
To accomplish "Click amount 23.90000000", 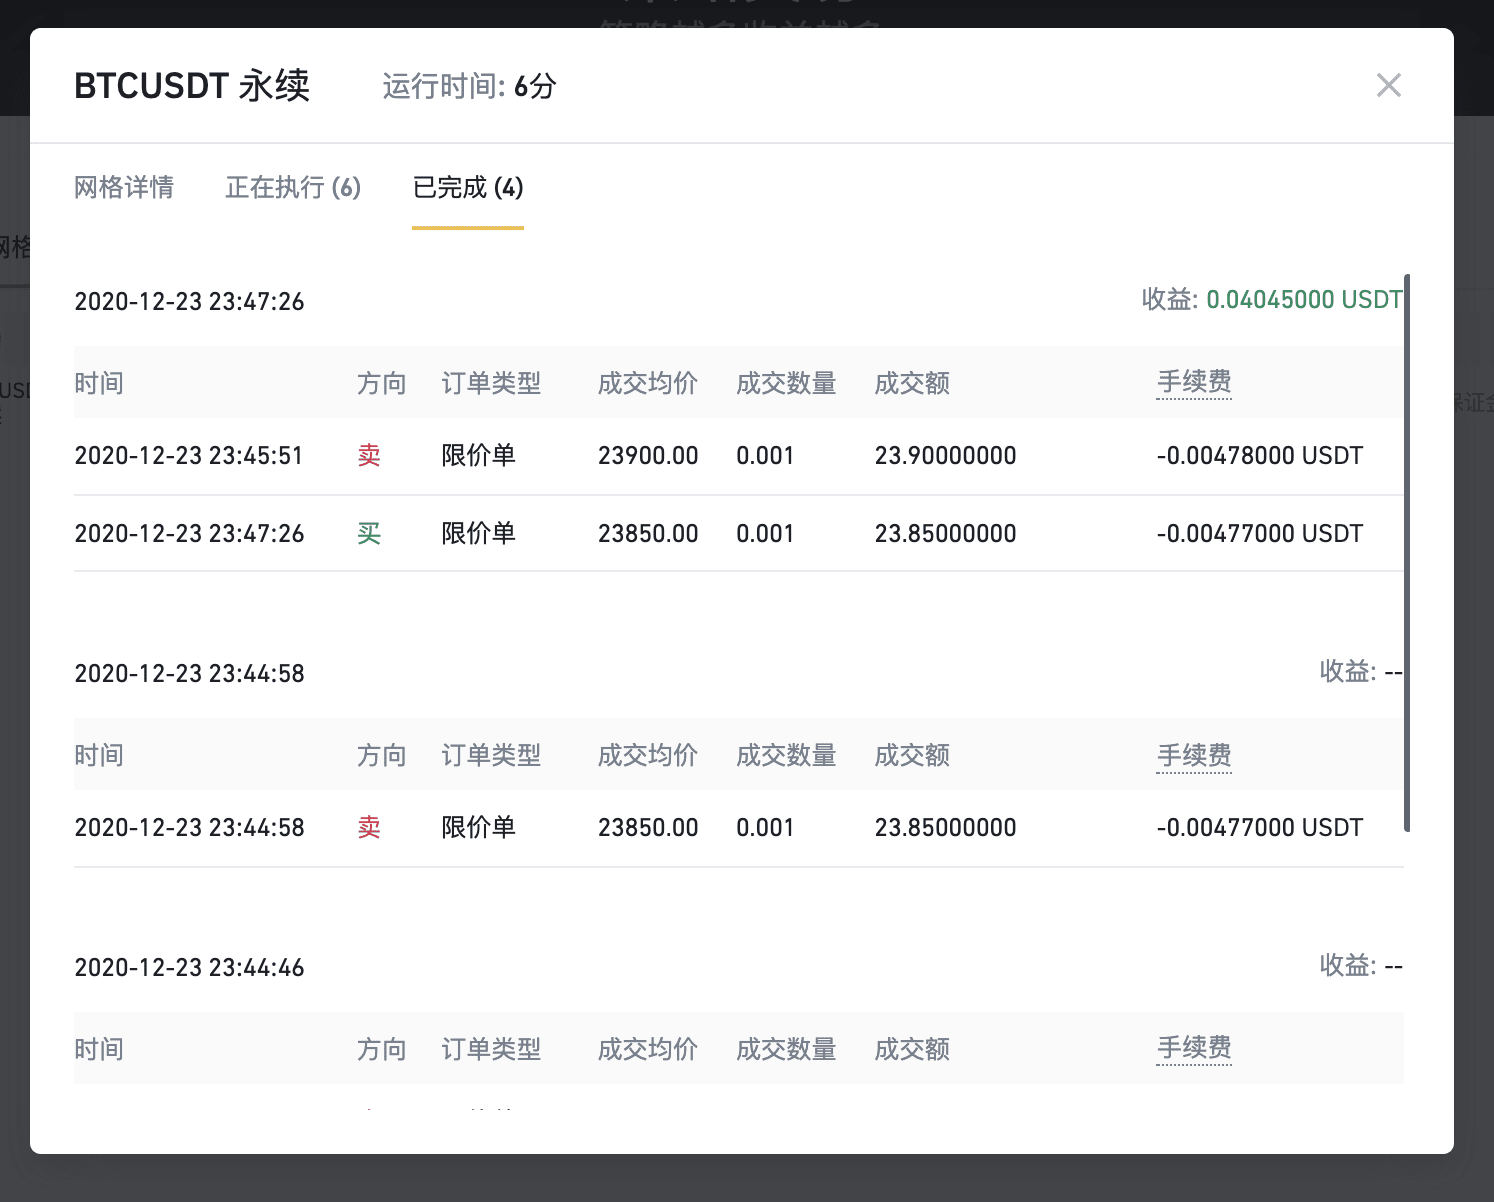I will tap(945, 455).
